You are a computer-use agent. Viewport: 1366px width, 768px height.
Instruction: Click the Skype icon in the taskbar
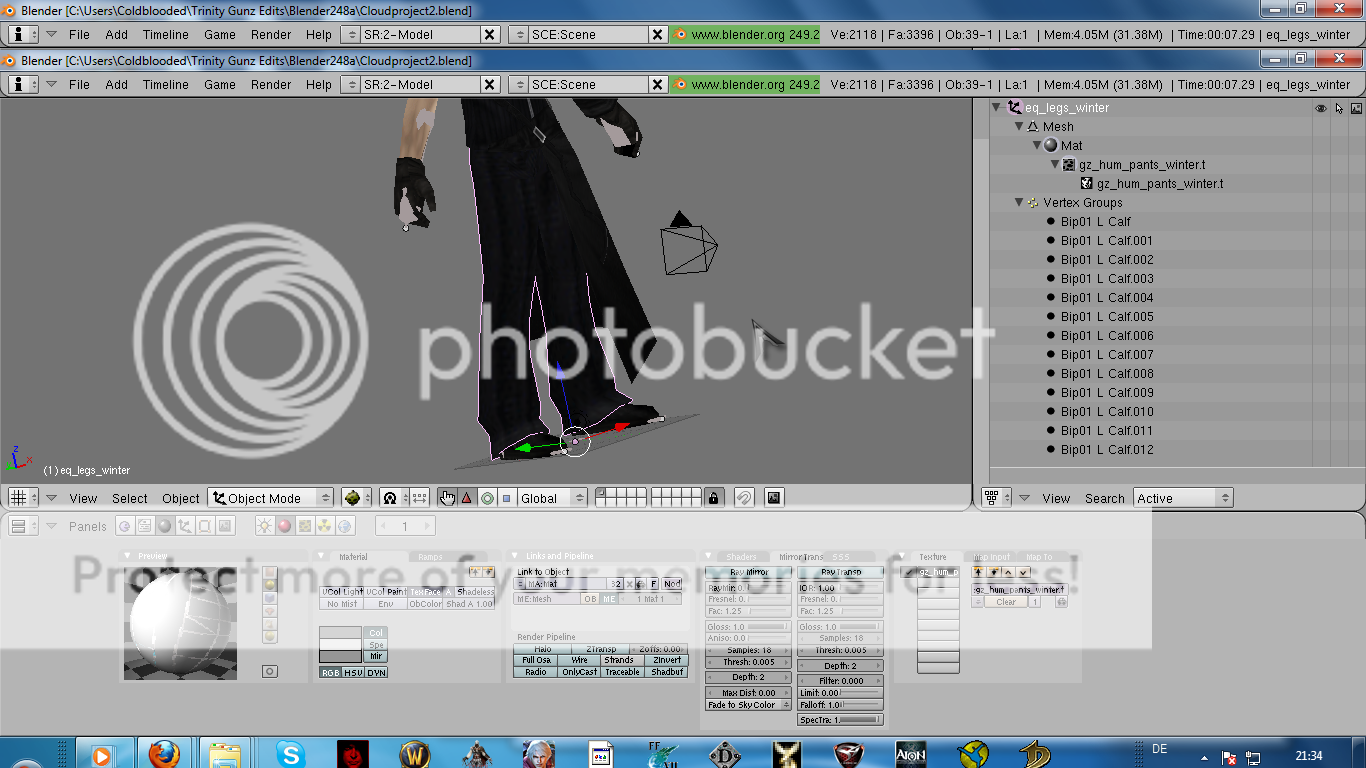point(291,753)
